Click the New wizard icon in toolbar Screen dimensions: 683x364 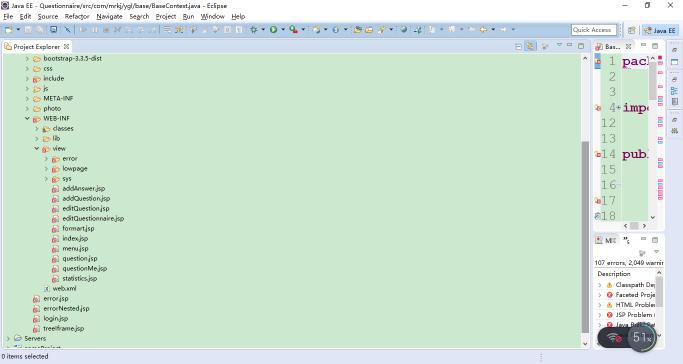(8, 30)
